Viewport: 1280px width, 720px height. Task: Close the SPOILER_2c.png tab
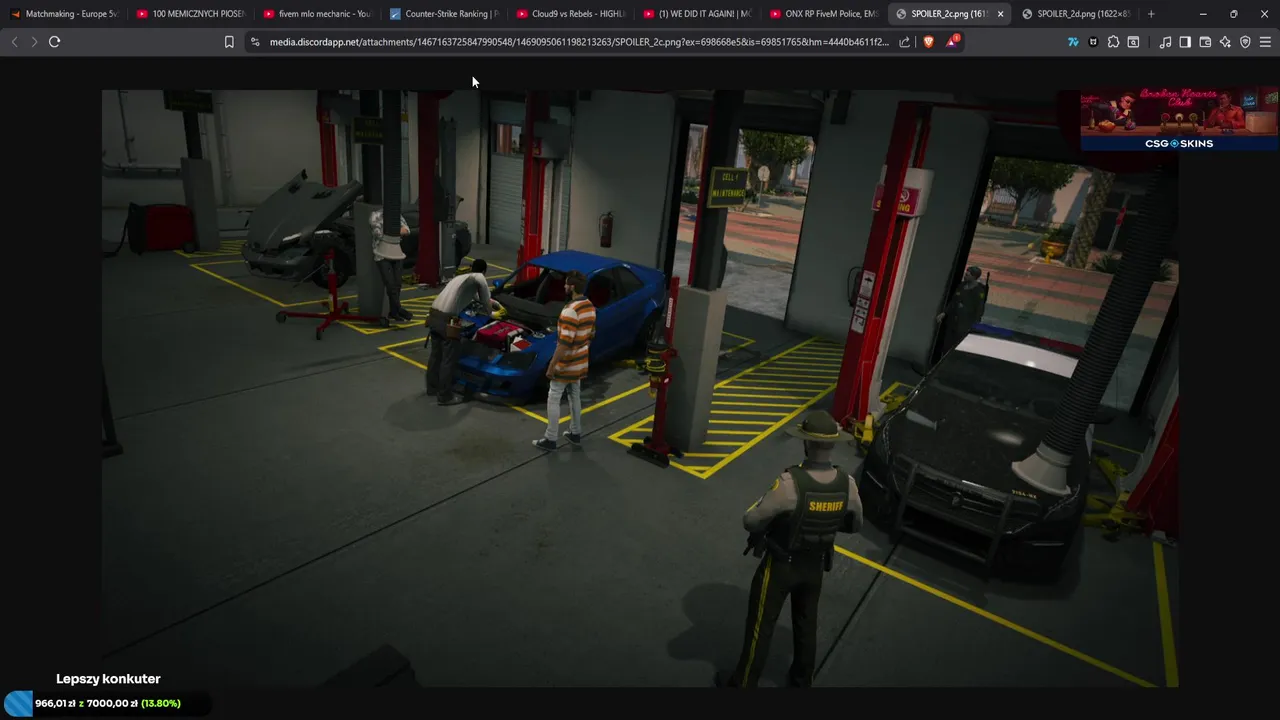(x=1000, y=14)
